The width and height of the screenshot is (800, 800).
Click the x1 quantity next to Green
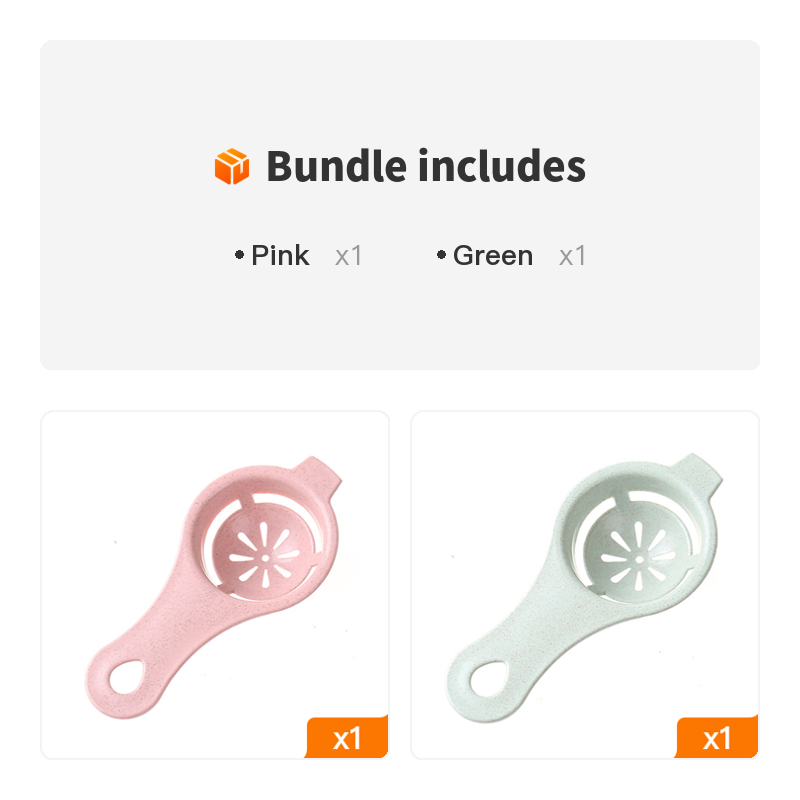coord(572,256)
